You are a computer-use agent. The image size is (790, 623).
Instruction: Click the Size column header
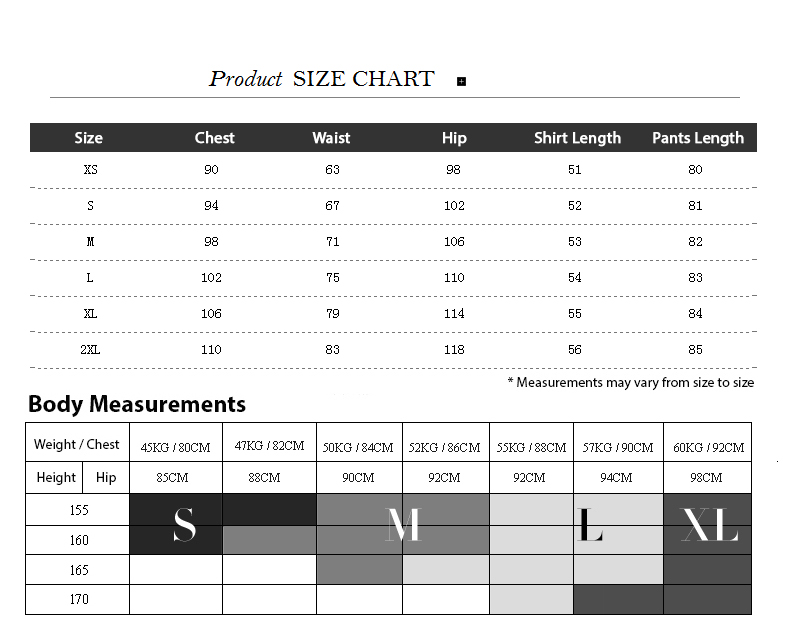(x=89, y=138)
